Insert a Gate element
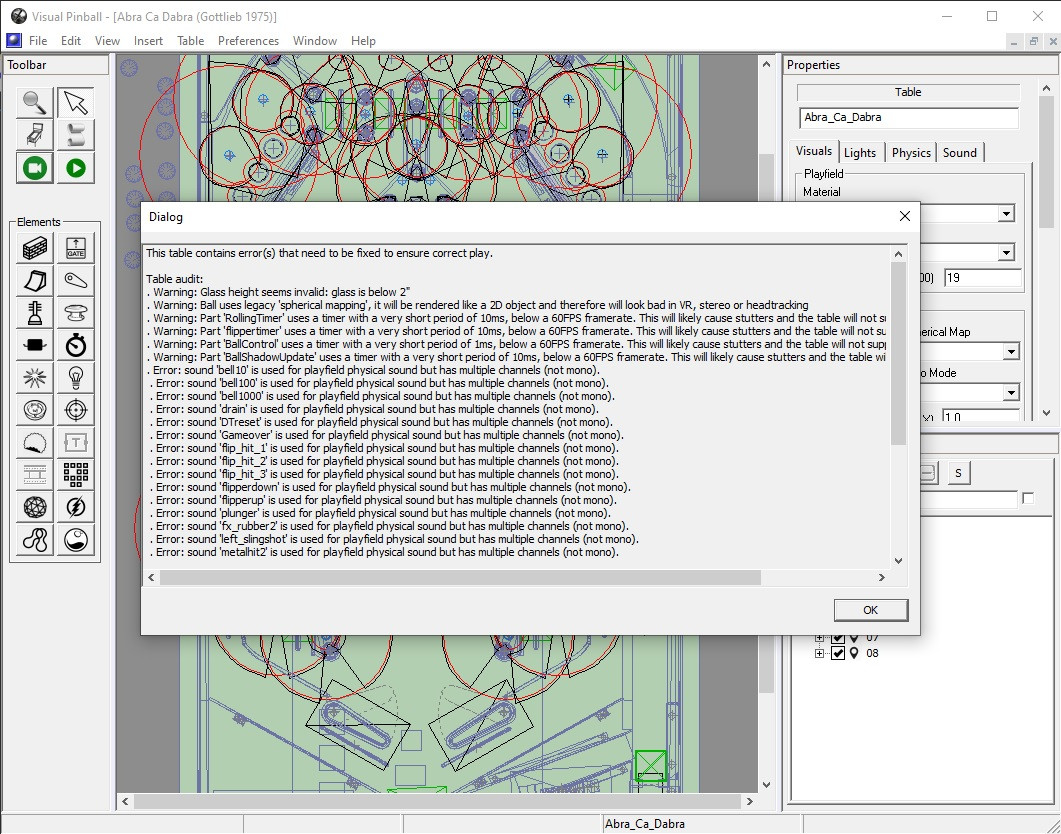Image resolution: width=1061 pixels, height=834 pixels. coord(75,248)
